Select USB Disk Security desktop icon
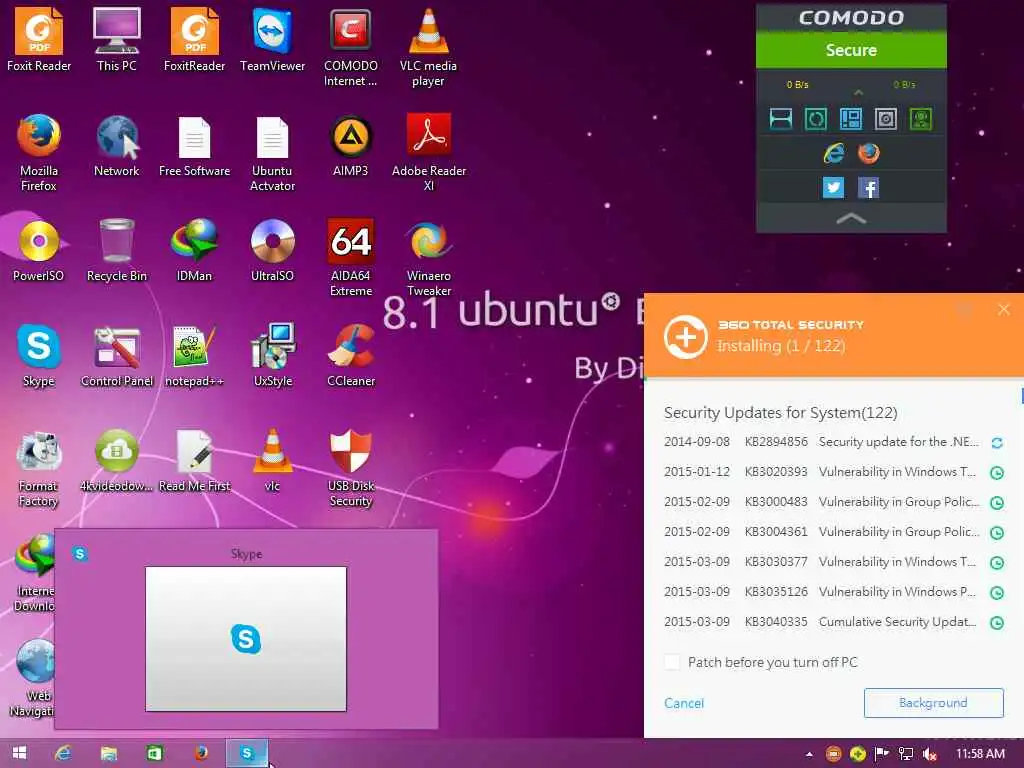Image resolution: width=1024 pixels, height=768 pixels. pos(351,468)
